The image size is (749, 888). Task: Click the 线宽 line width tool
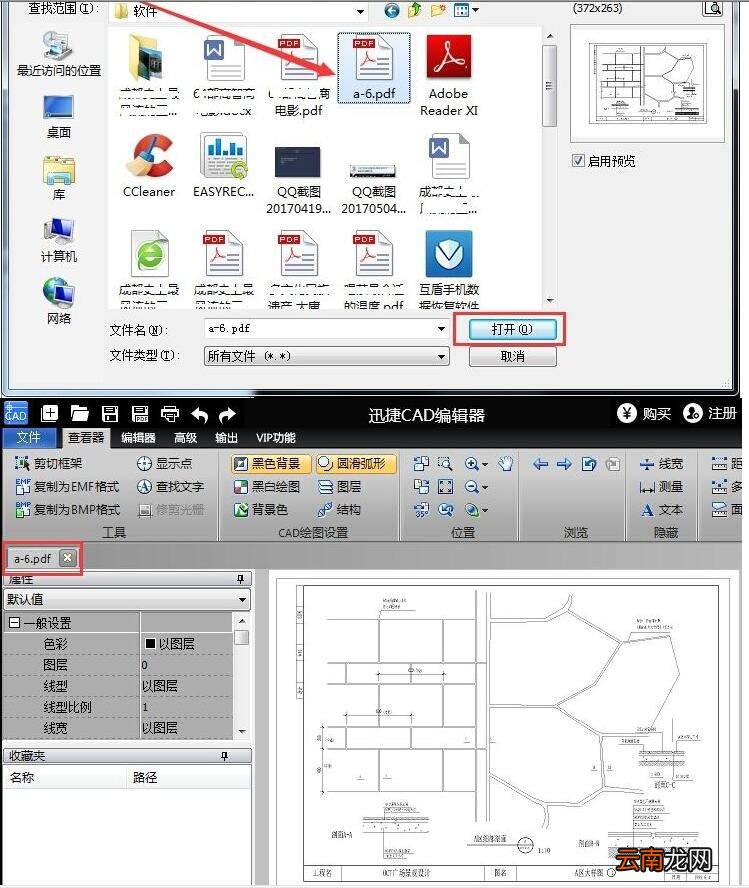pos(661,464)
